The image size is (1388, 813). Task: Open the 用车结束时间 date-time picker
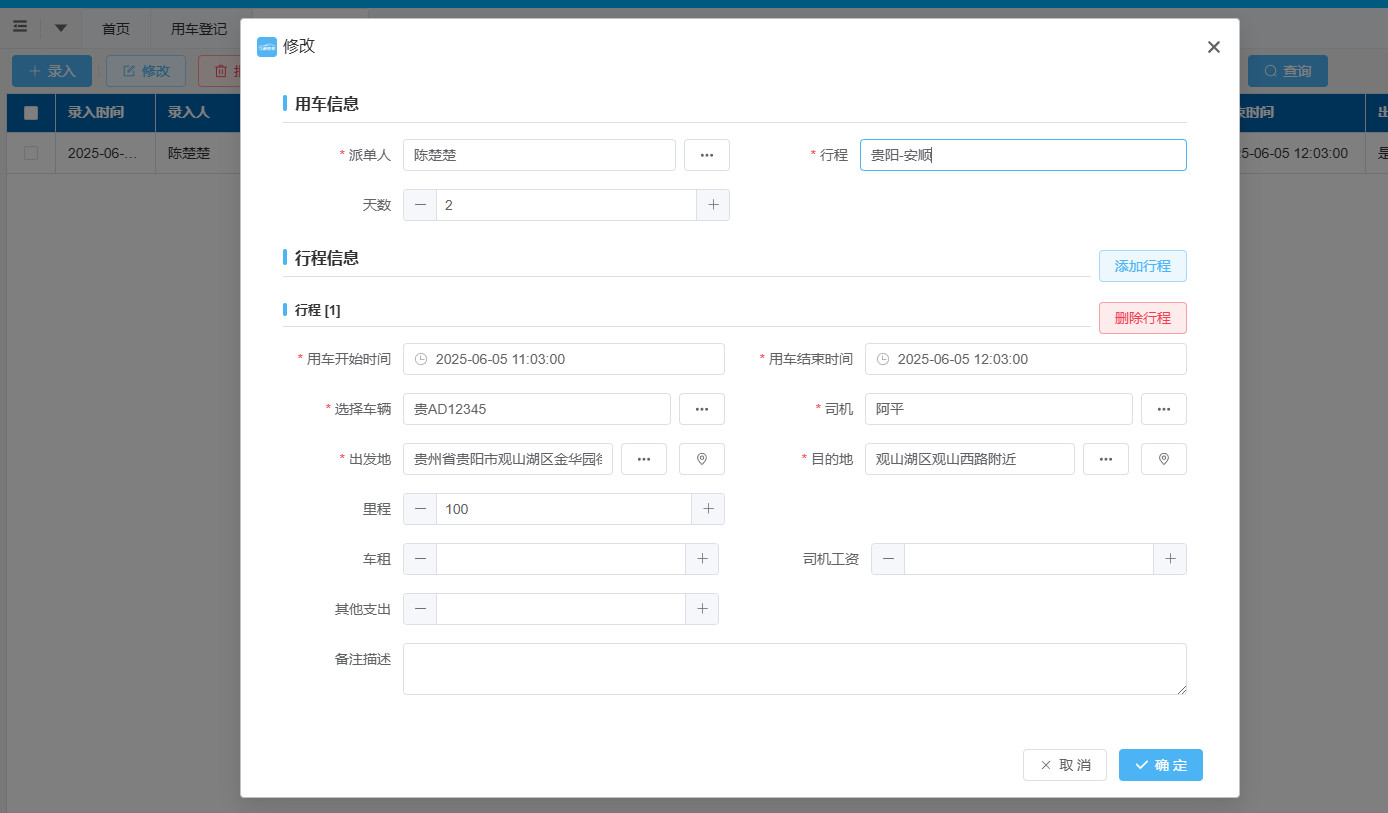coord(1025,359)
